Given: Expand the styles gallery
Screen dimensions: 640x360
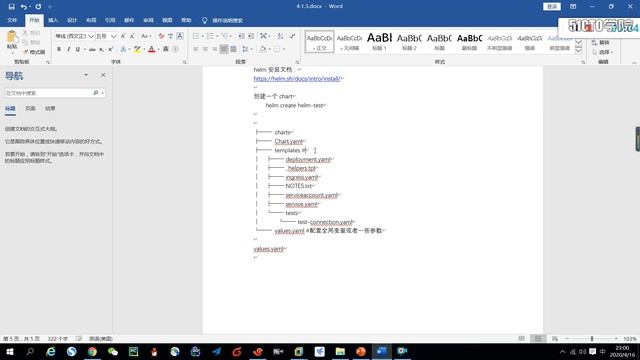Looking at the screenshot, I should pos(578,51).
